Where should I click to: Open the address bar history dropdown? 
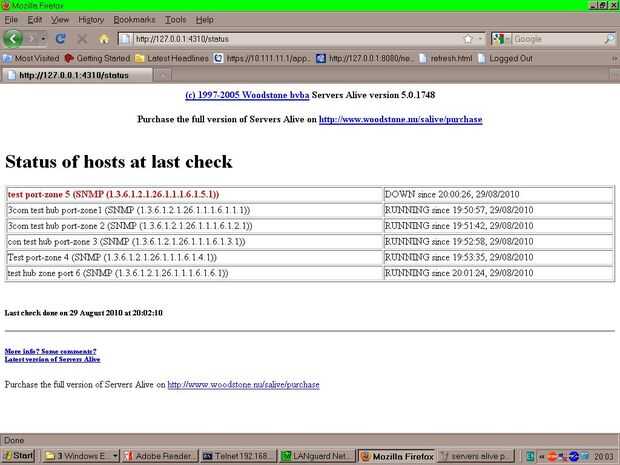(480, 39)
